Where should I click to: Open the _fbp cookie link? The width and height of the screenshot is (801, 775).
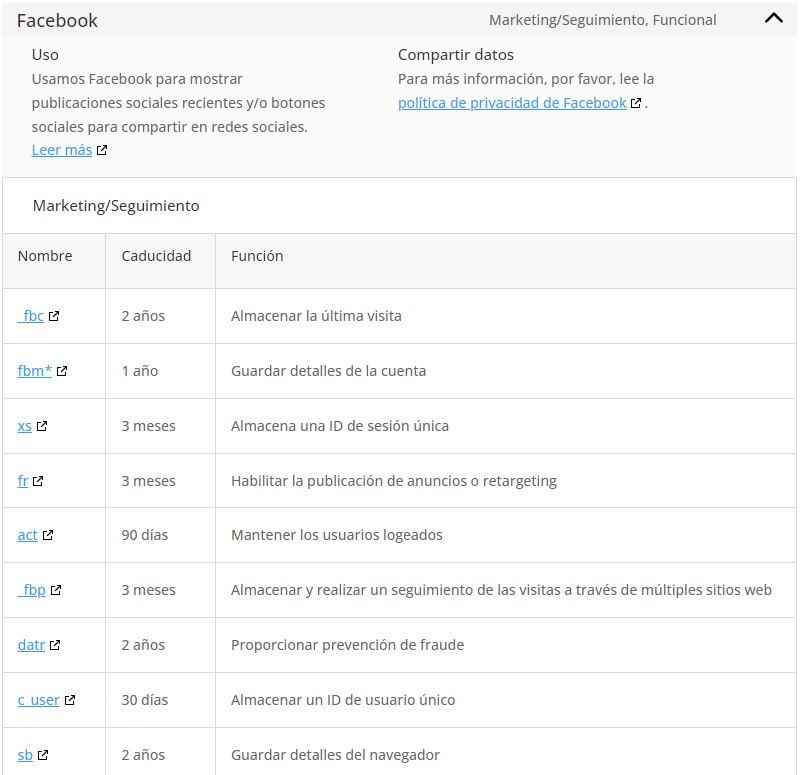[32, 590]
